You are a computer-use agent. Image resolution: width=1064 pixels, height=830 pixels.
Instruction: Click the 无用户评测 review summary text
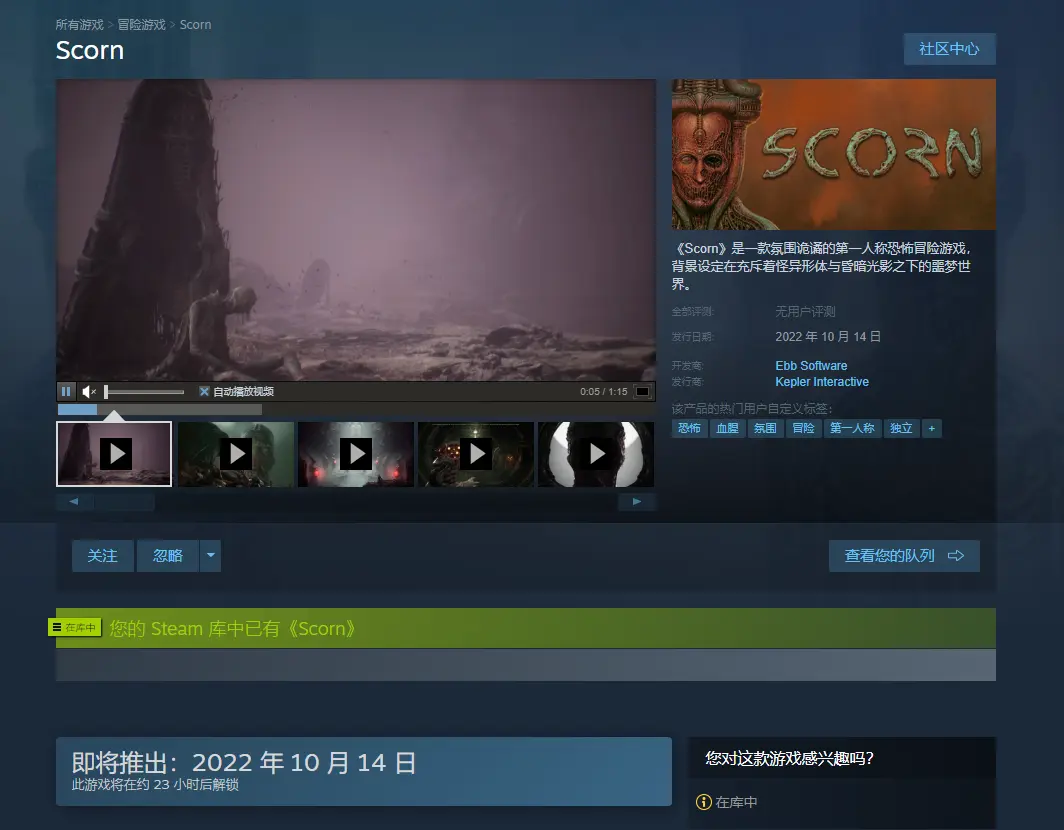pyautogui.click(x=805, y=312)
